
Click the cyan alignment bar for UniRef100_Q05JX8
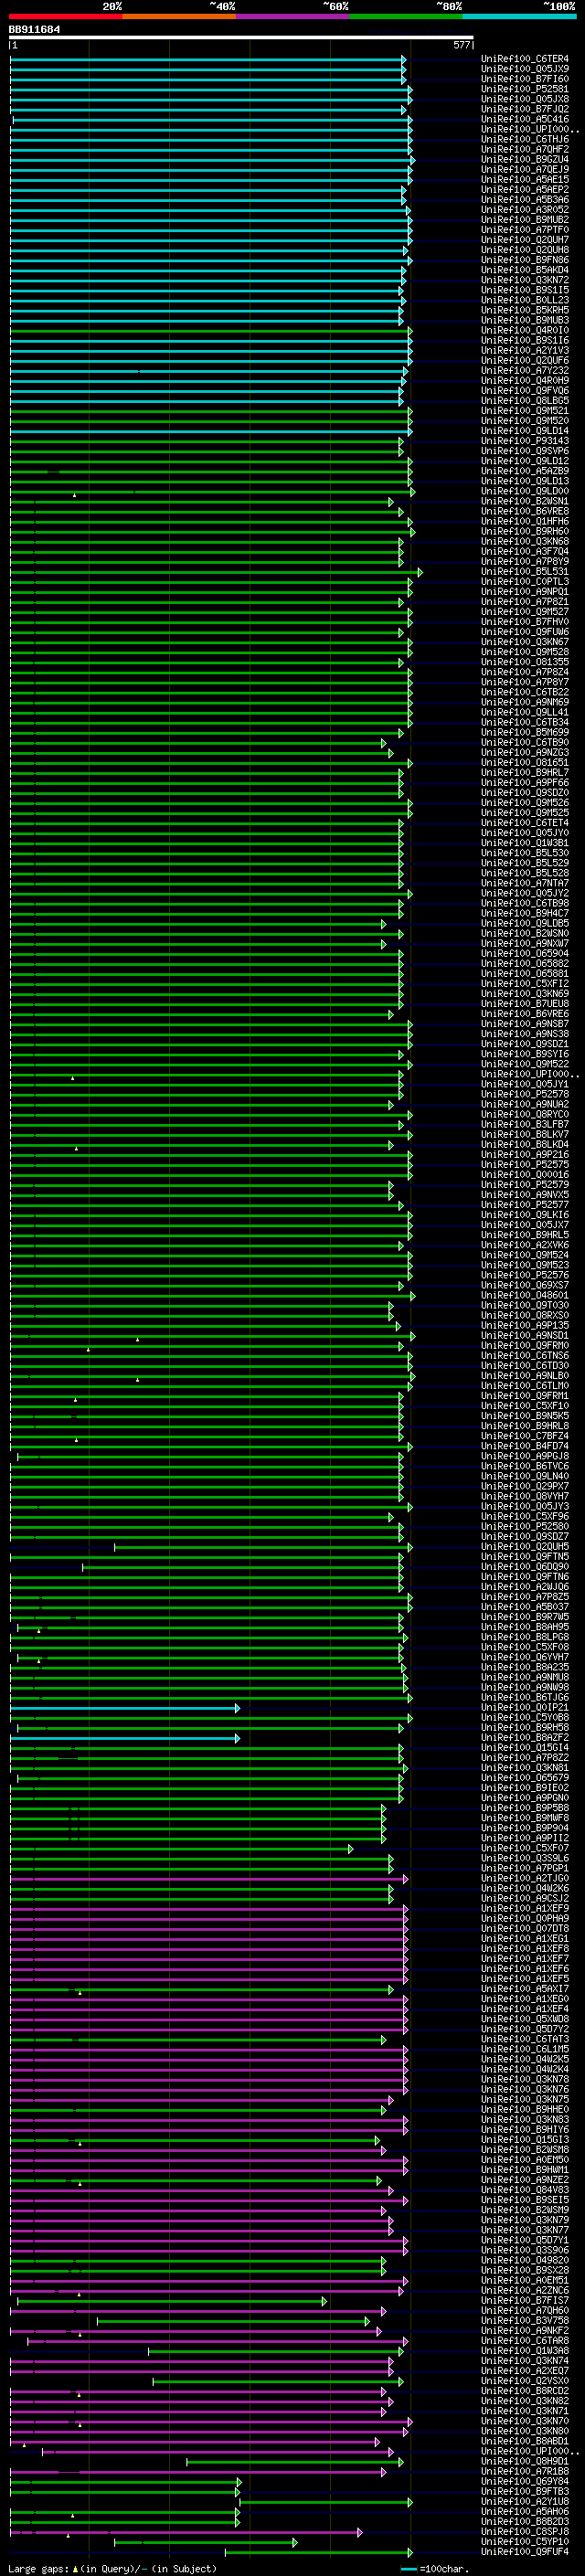[x=211, y=99]
